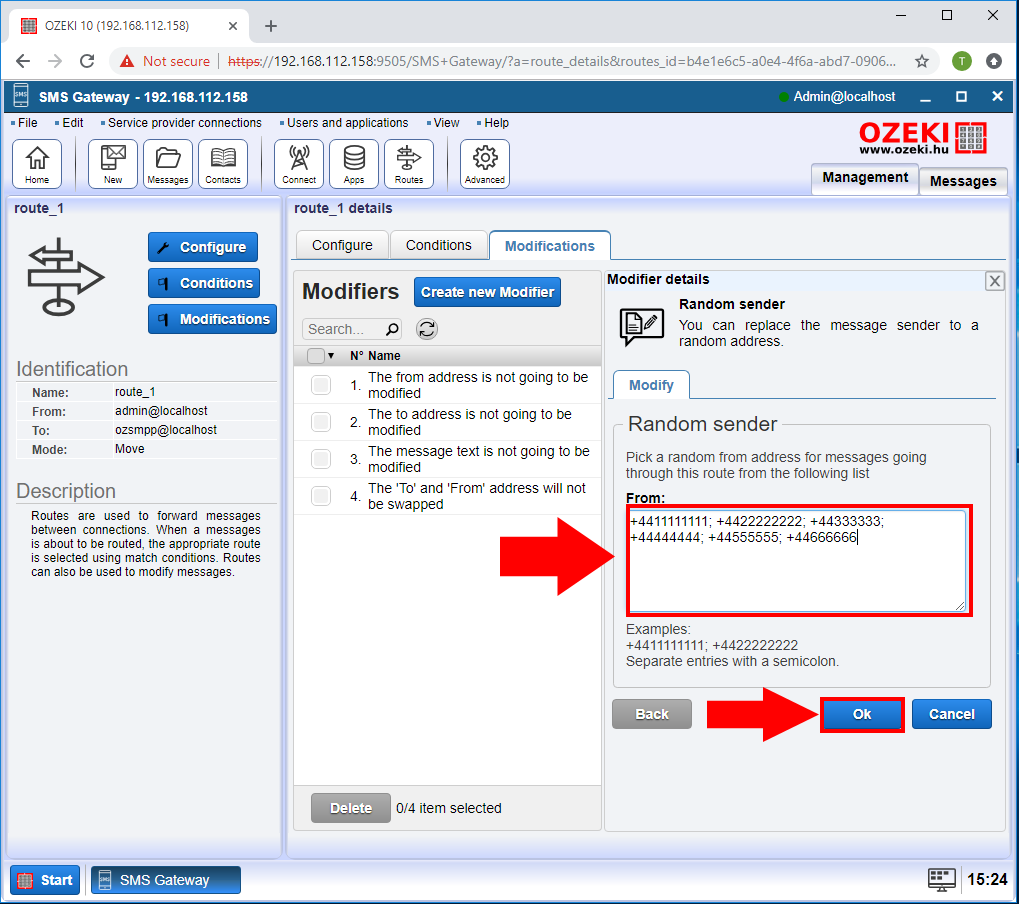Bookmark this page with the star icon
Viewport: 1019px width, 904px height.
[922, 61]
